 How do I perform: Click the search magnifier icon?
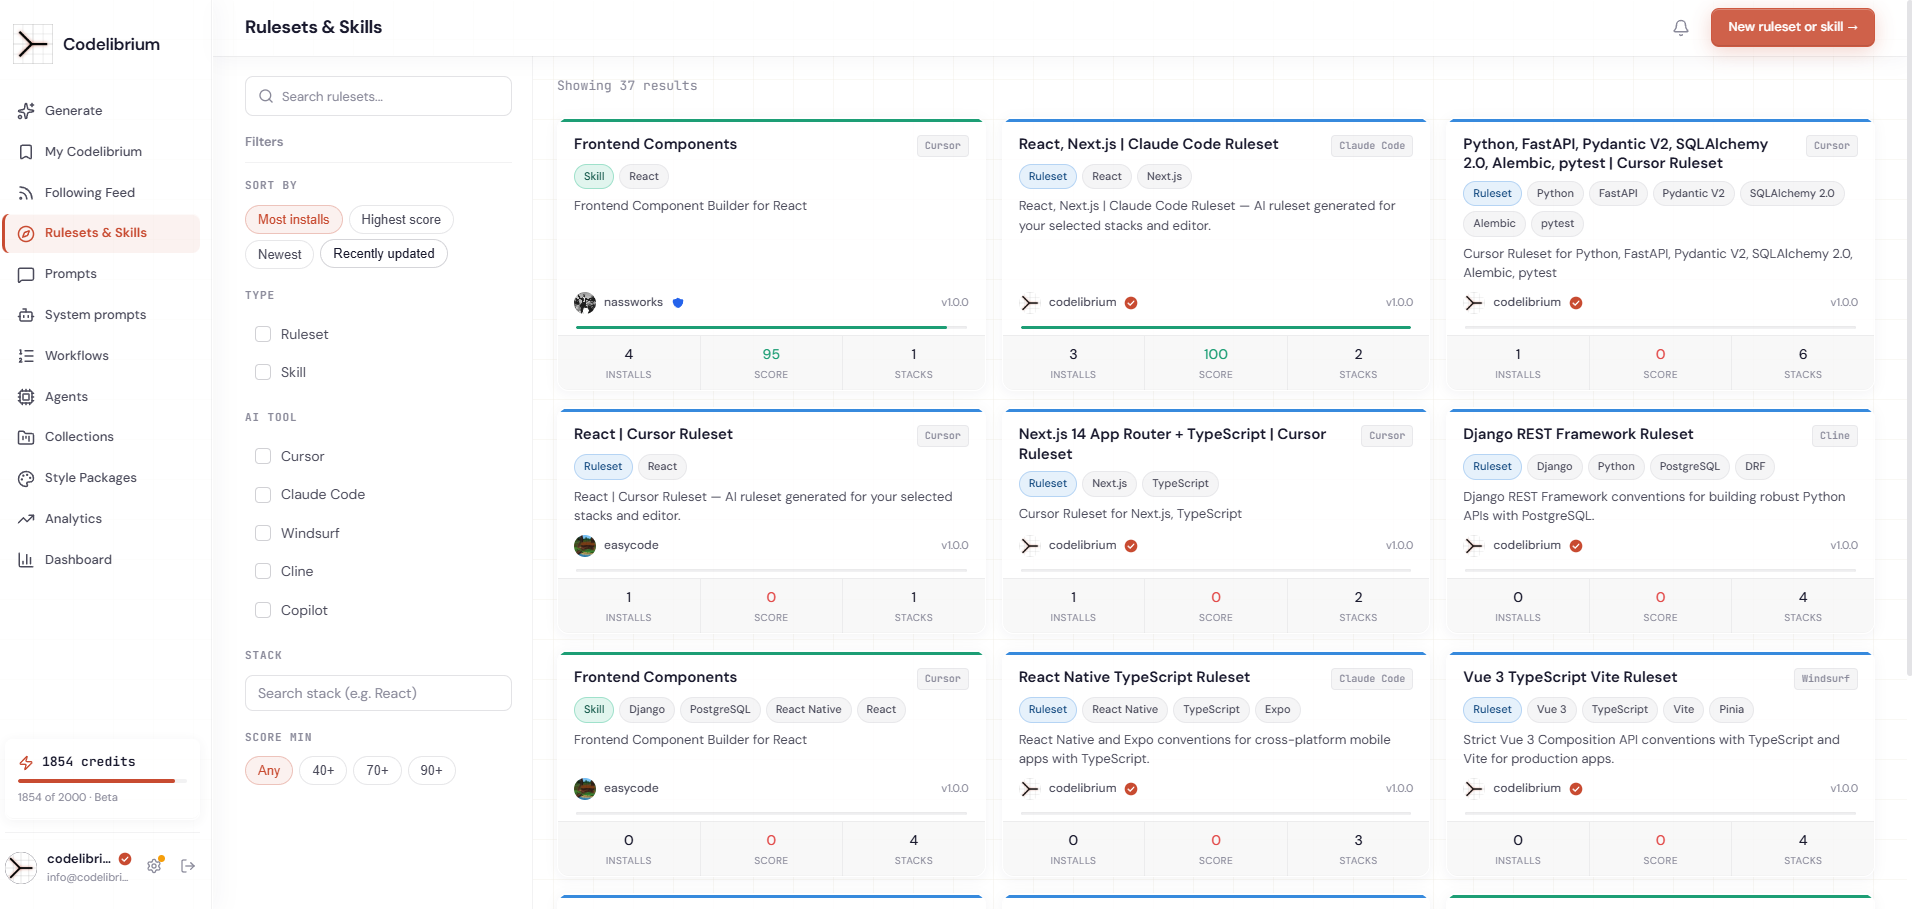266,96
